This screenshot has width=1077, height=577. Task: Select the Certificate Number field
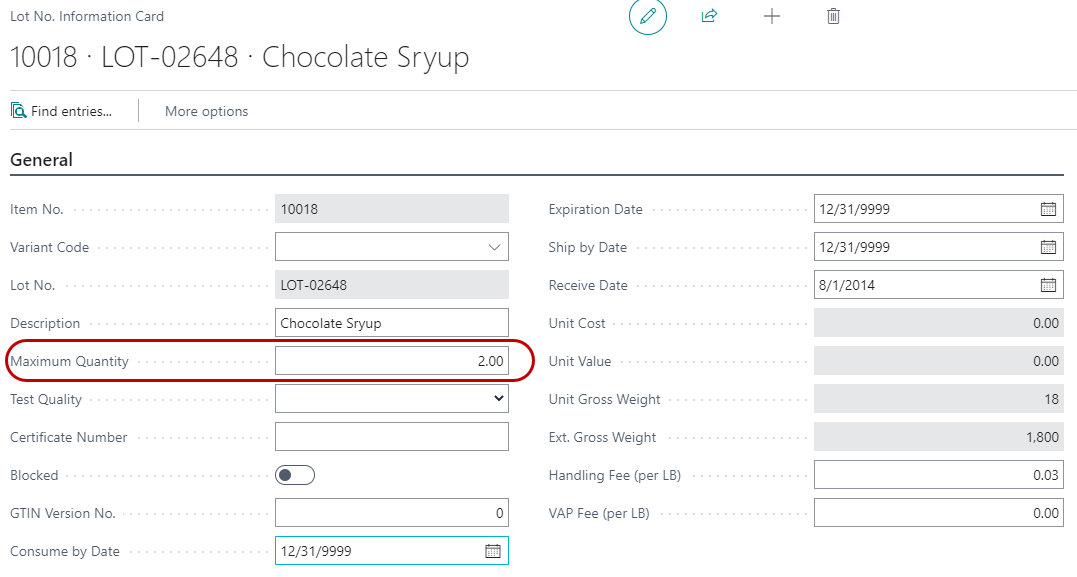click(391, 437)
